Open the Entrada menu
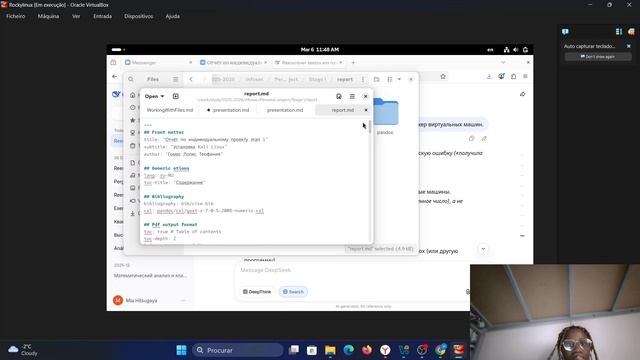640x360 pixels. coord(102,16)
